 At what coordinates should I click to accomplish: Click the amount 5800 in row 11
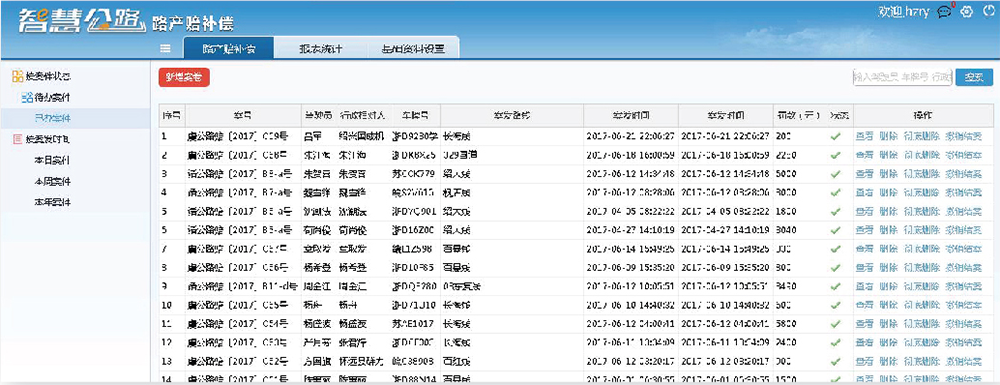click(x=787, y=324)
